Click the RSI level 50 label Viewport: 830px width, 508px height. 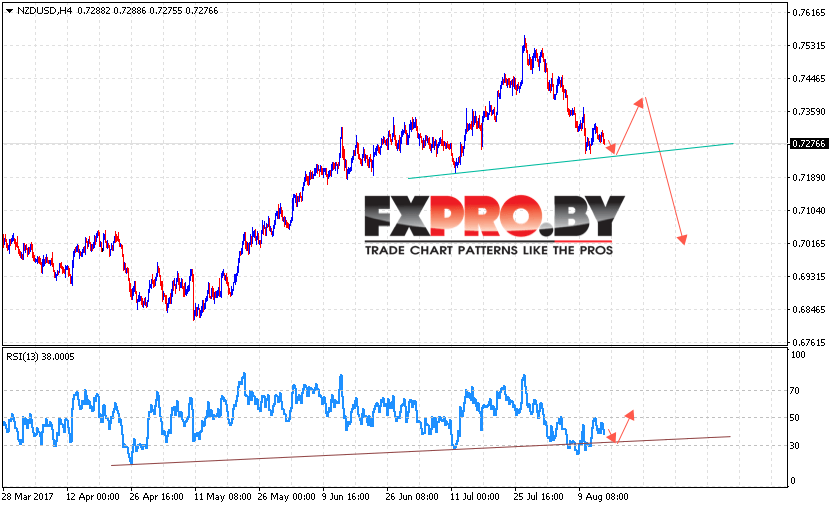(x=795, y=418)
